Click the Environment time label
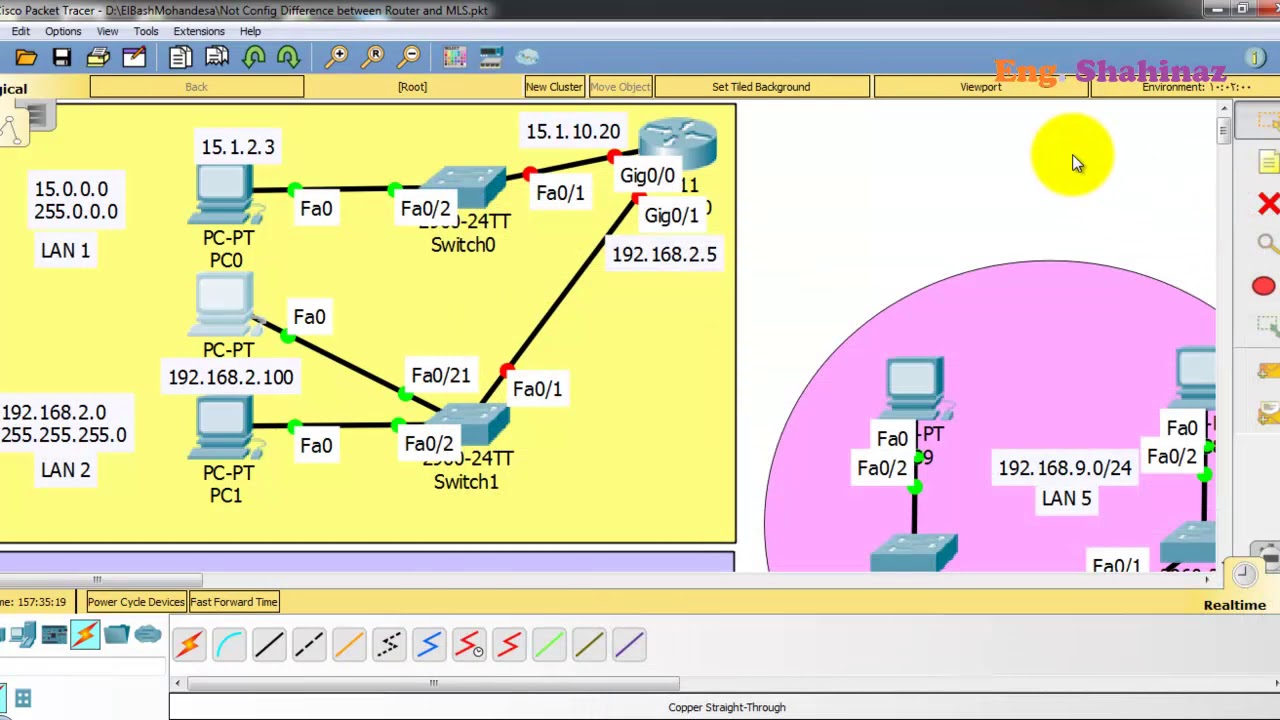The height and width of the screenshot is (720, 1280). point(1195,87)
